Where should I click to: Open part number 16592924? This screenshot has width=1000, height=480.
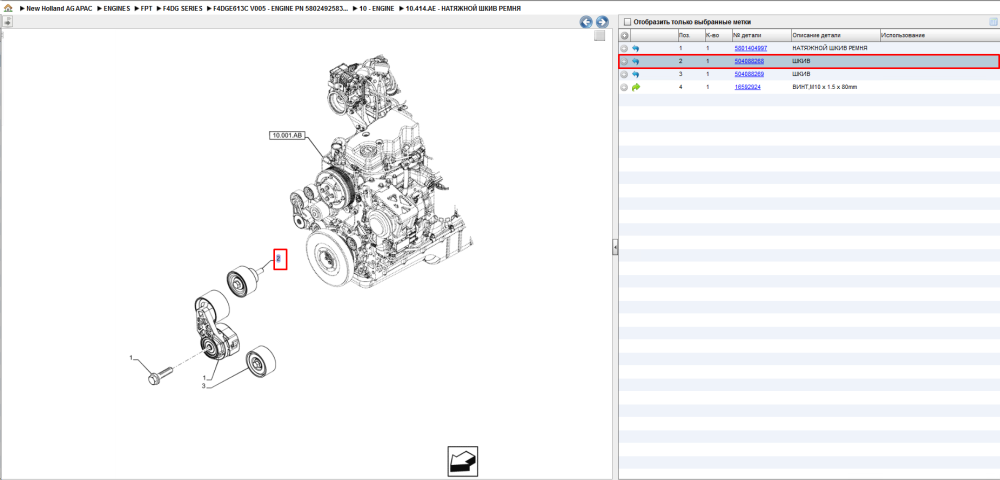point(747,87)
